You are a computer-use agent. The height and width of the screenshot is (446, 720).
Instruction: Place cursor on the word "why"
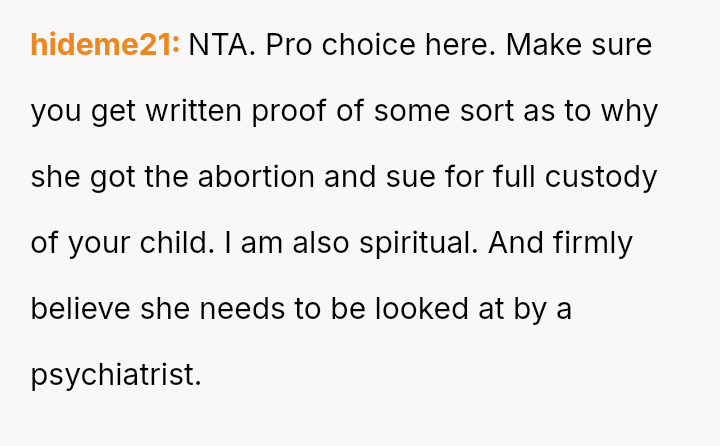click(x=629, y=113)
